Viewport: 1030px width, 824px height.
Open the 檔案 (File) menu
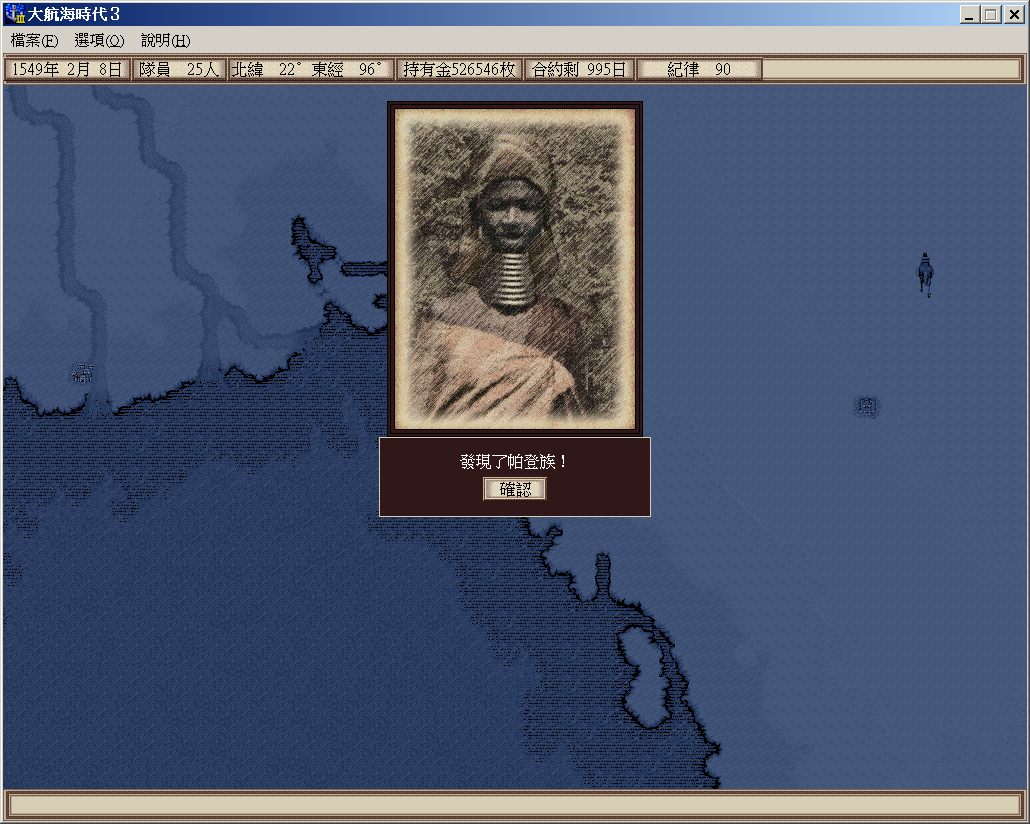34,41
